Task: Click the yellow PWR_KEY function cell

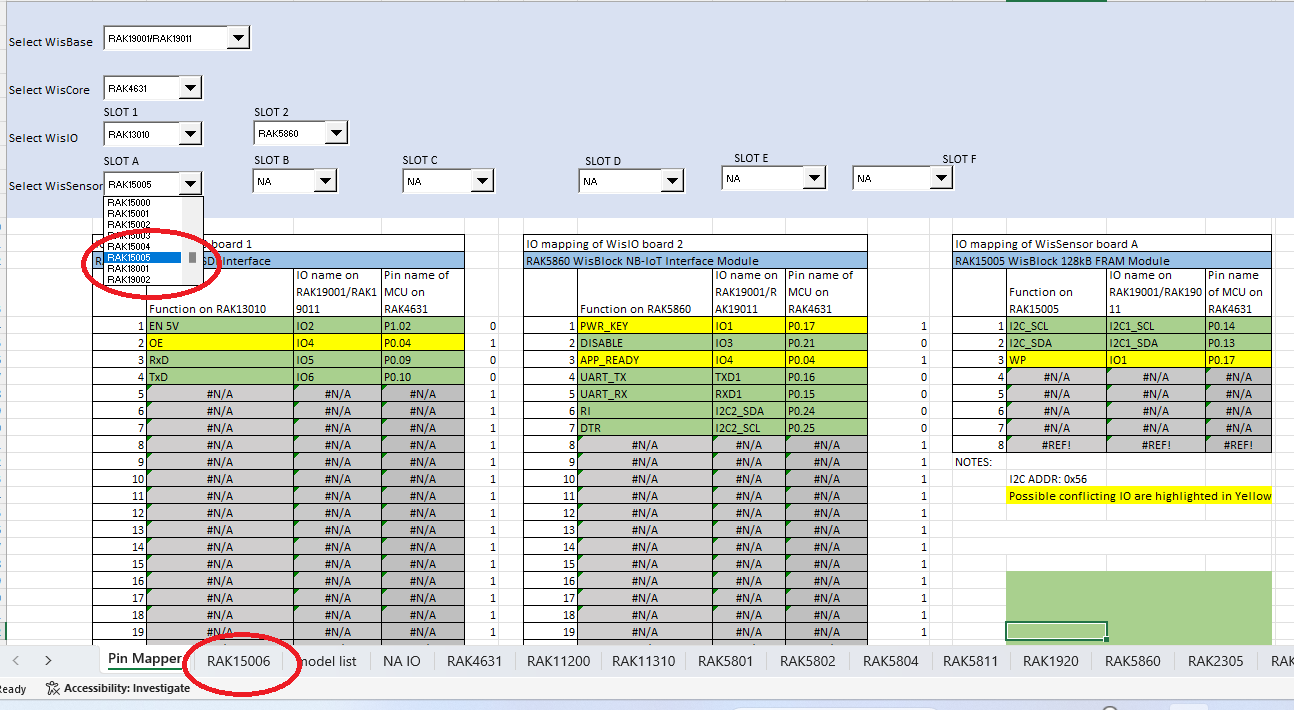Action: tap(644, 326)
